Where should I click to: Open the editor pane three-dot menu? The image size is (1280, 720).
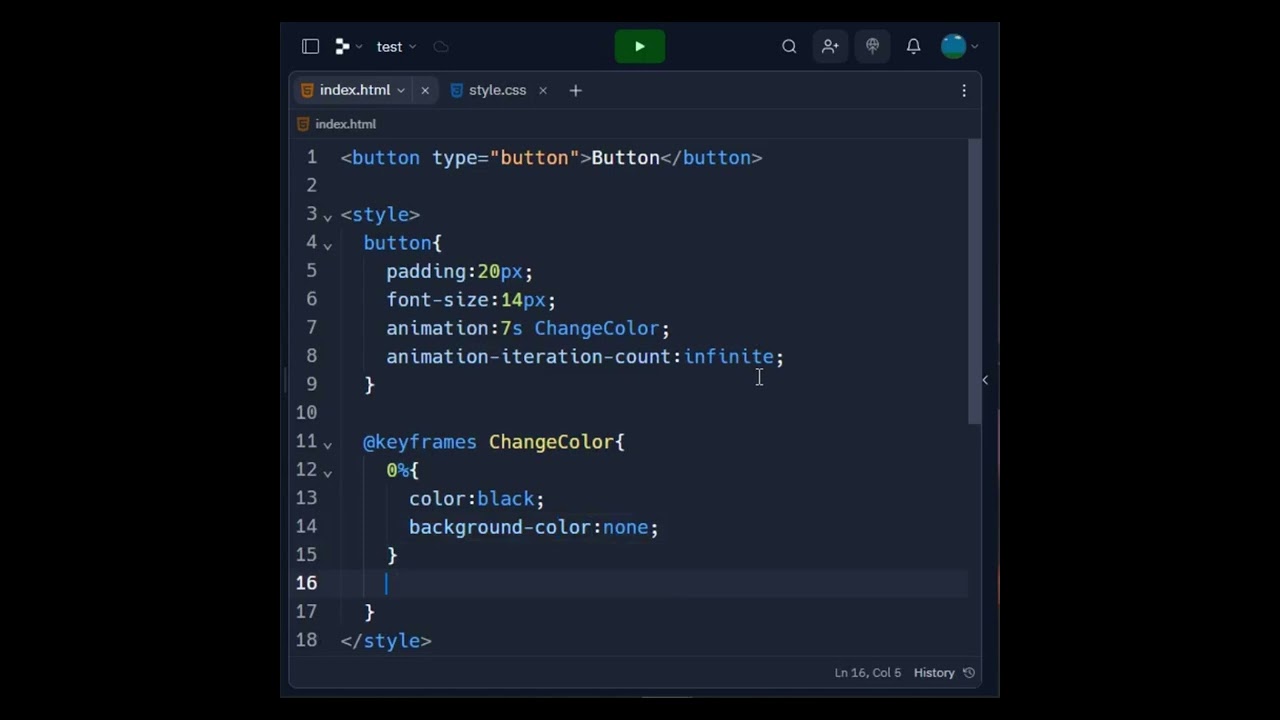[964, 90]
